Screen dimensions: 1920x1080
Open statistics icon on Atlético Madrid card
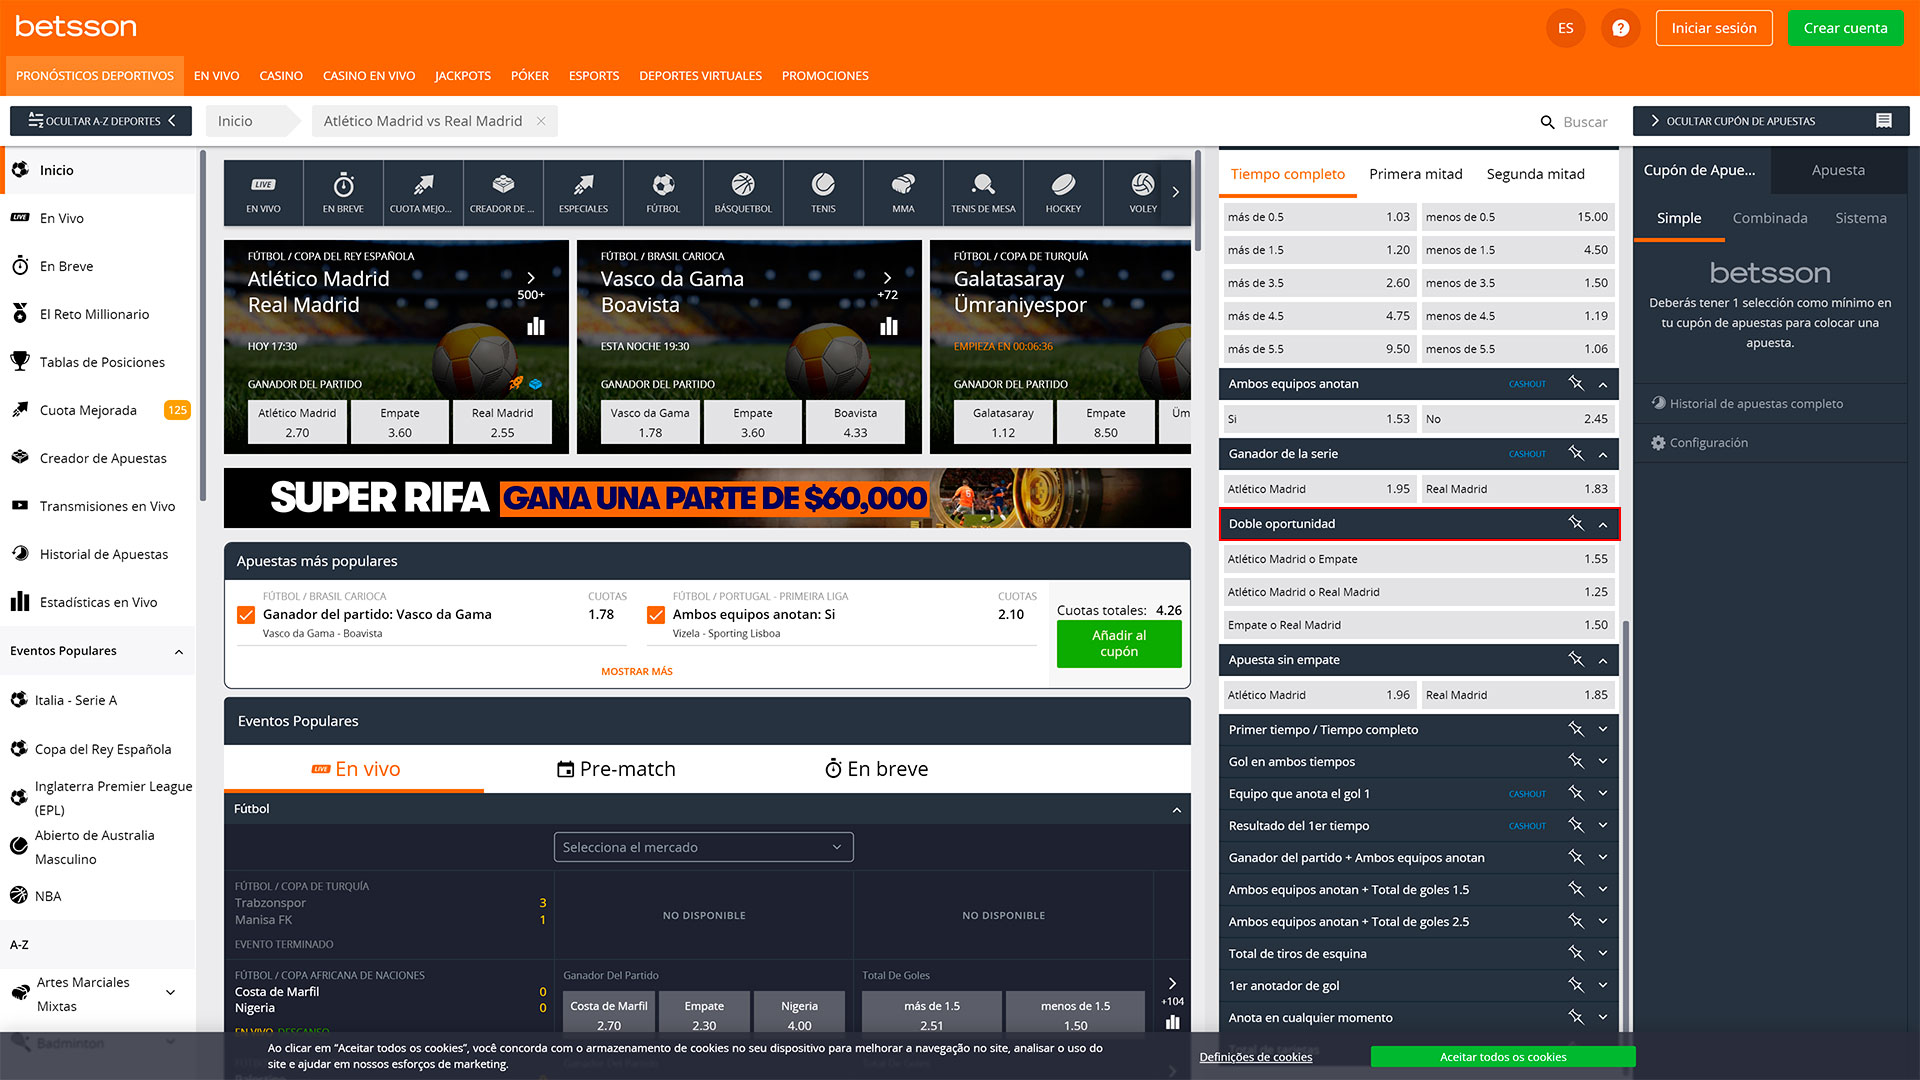pos(536,326)
